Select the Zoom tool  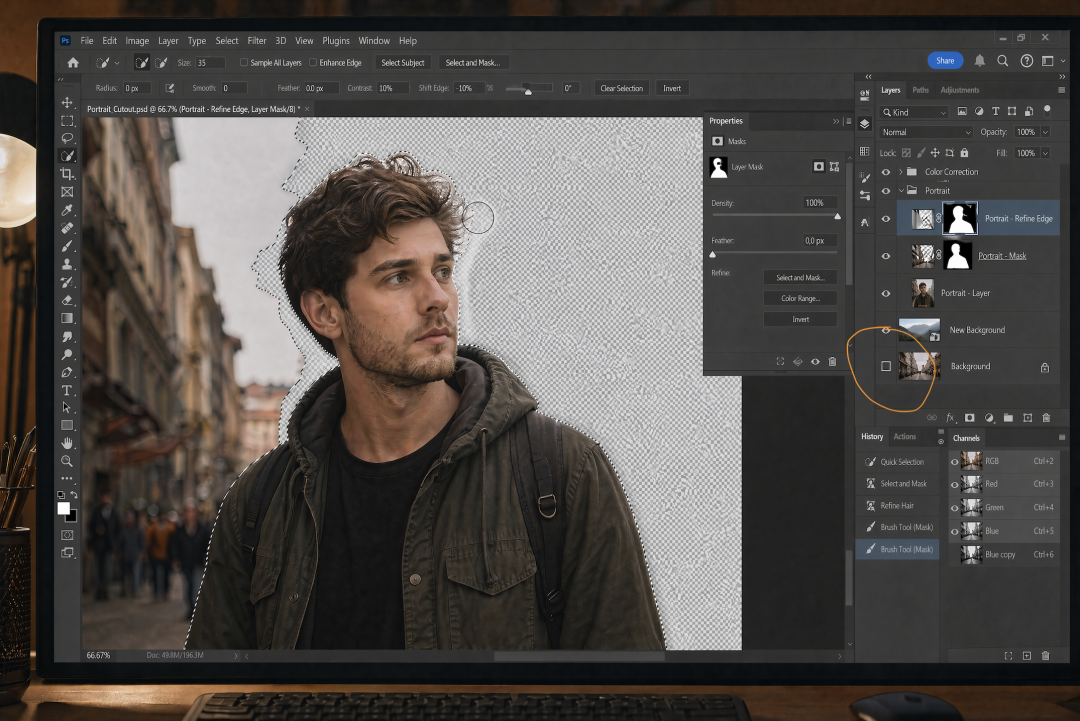tap(67, 461)
